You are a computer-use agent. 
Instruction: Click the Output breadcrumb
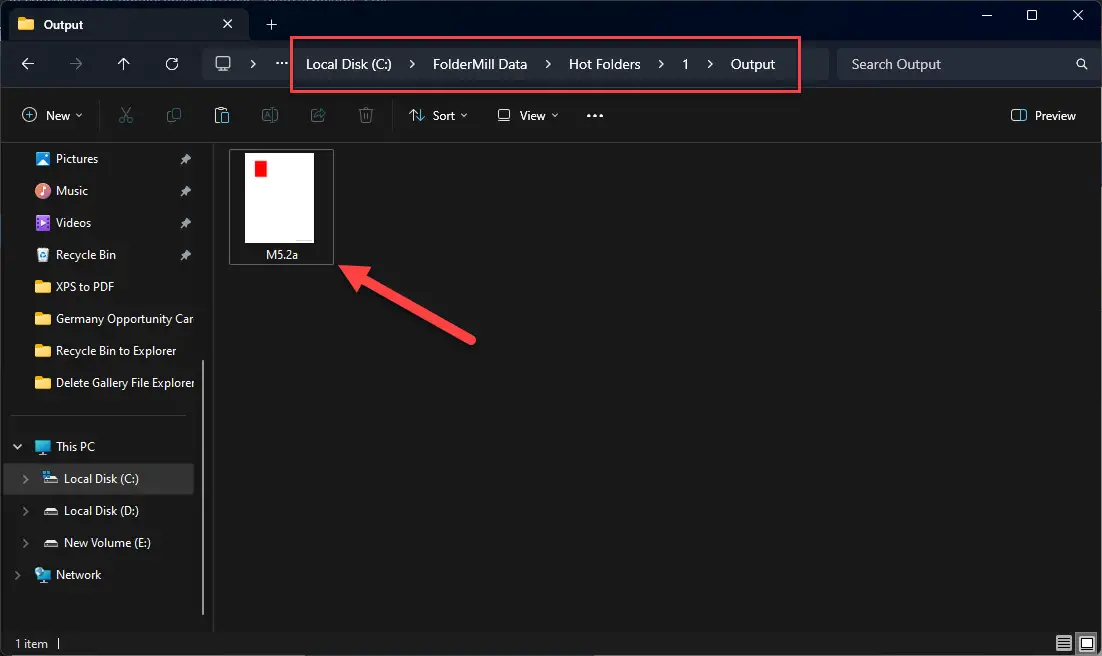tap(753, 64)
